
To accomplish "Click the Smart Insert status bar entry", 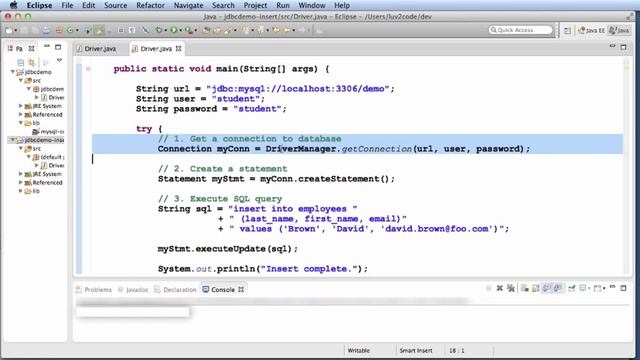I will (x=416, y=350).
